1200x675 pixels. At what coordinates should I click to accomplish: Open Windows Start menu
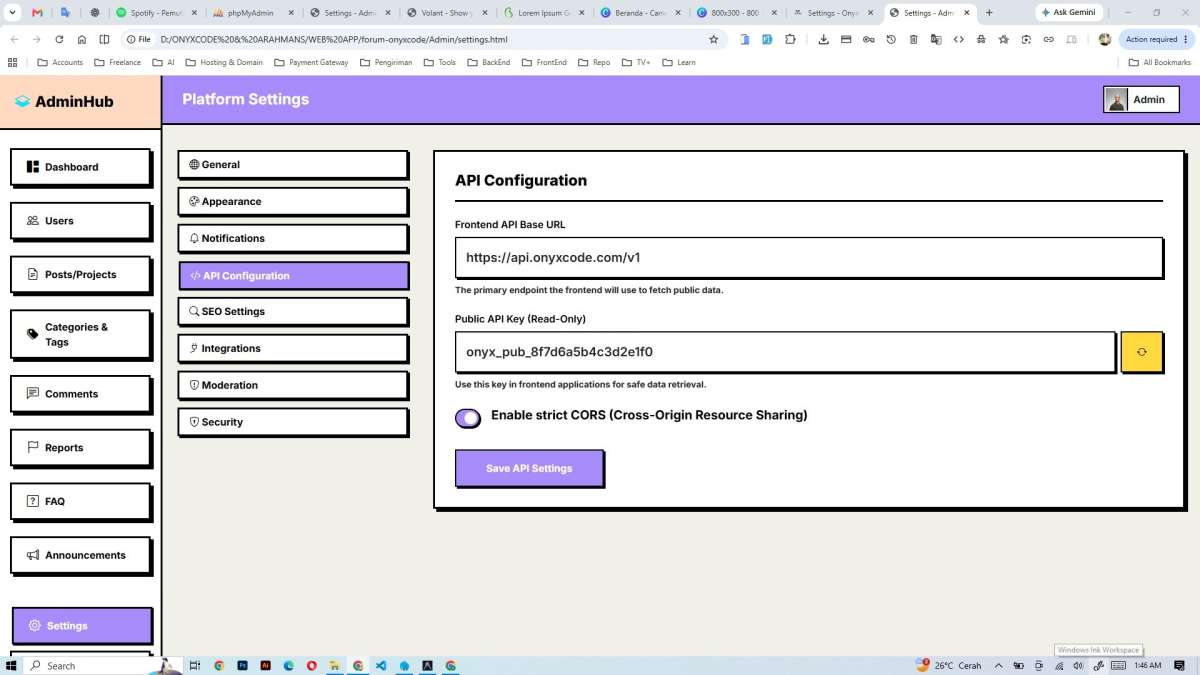point(13,665)
